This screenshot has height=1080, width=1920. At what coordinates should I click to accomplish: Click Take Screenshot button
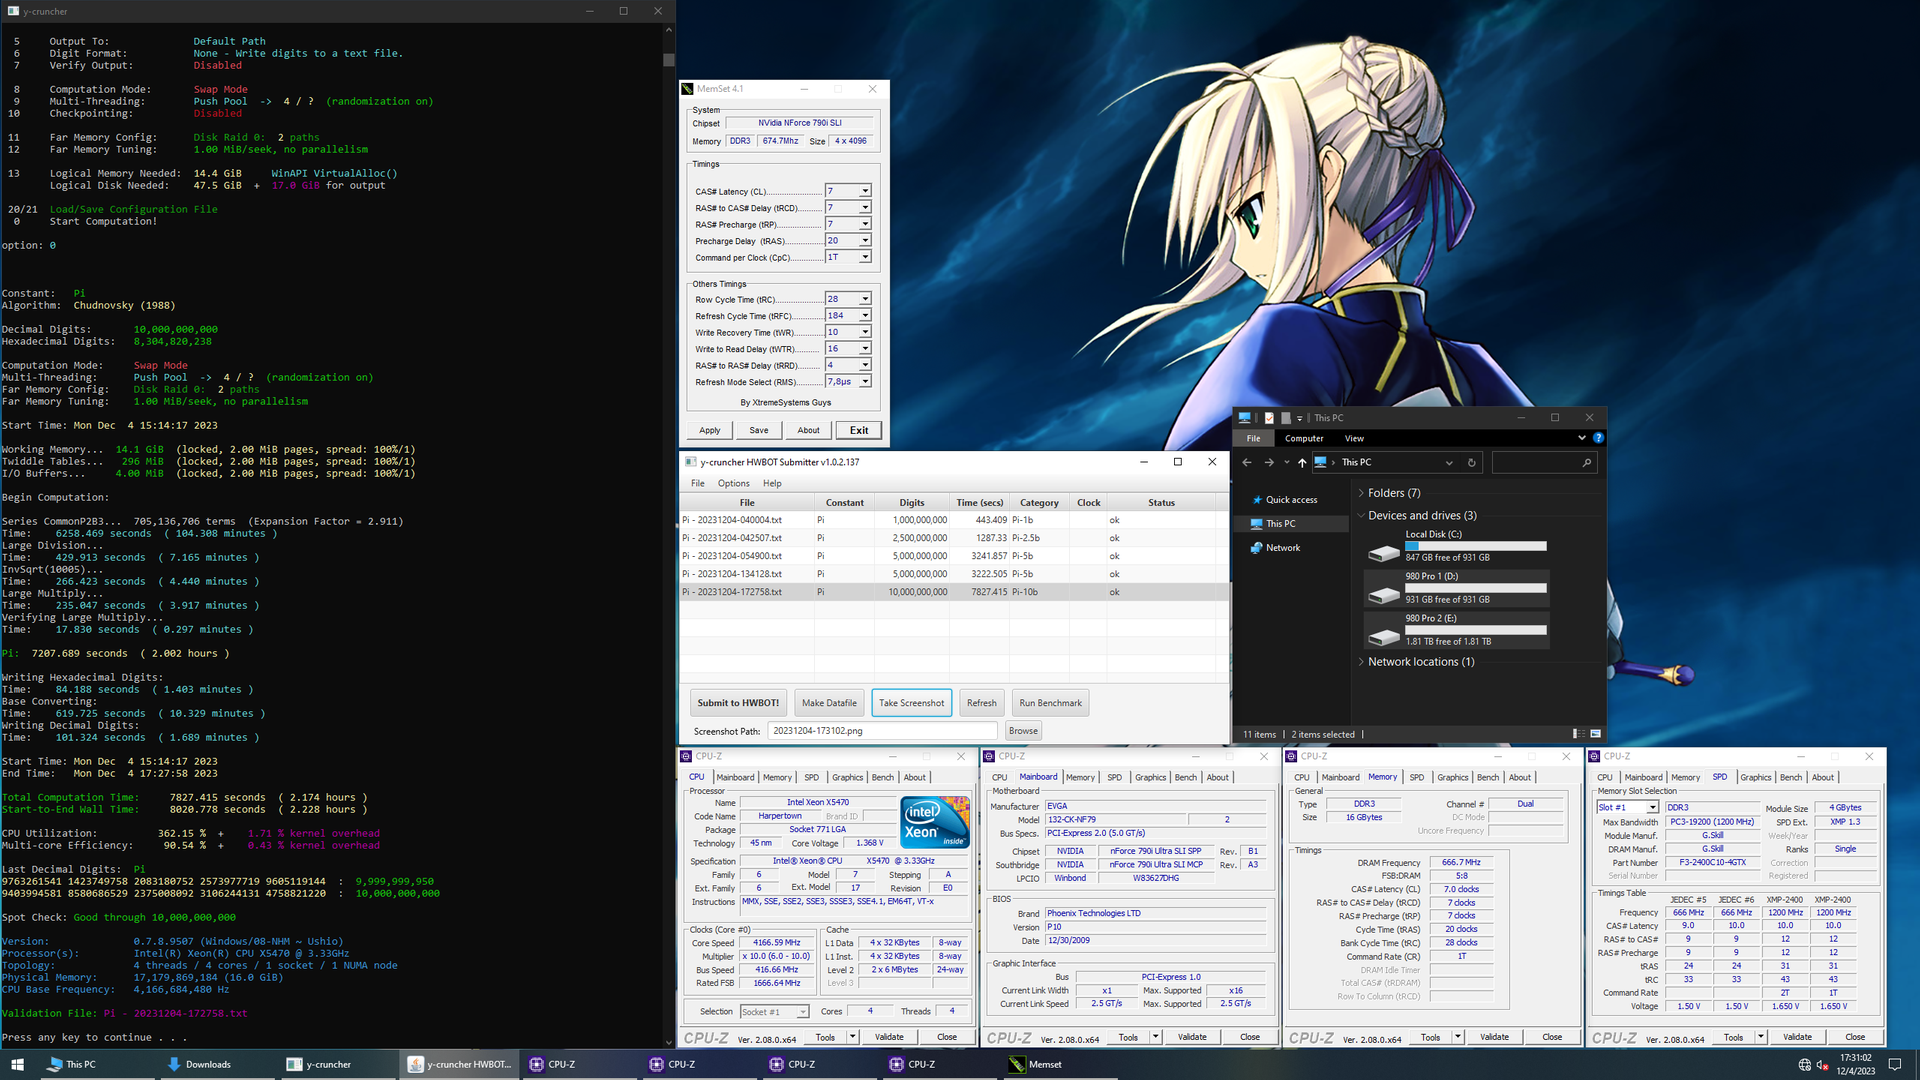(911, 703)
